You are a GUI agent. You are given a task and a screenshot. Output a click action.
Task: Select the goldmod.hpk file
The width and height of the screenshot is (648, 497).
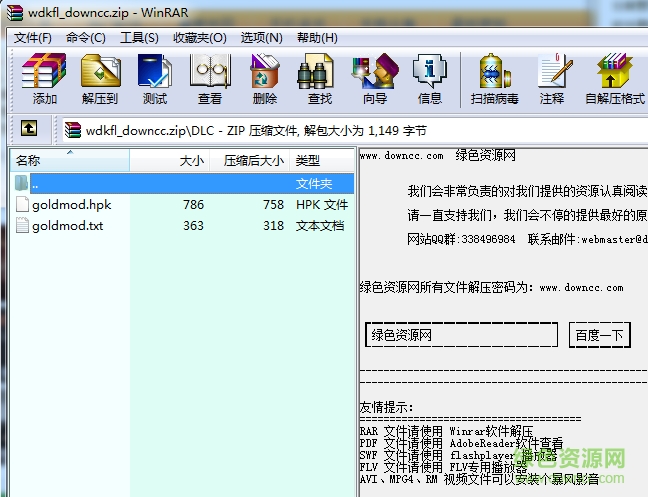71,205
